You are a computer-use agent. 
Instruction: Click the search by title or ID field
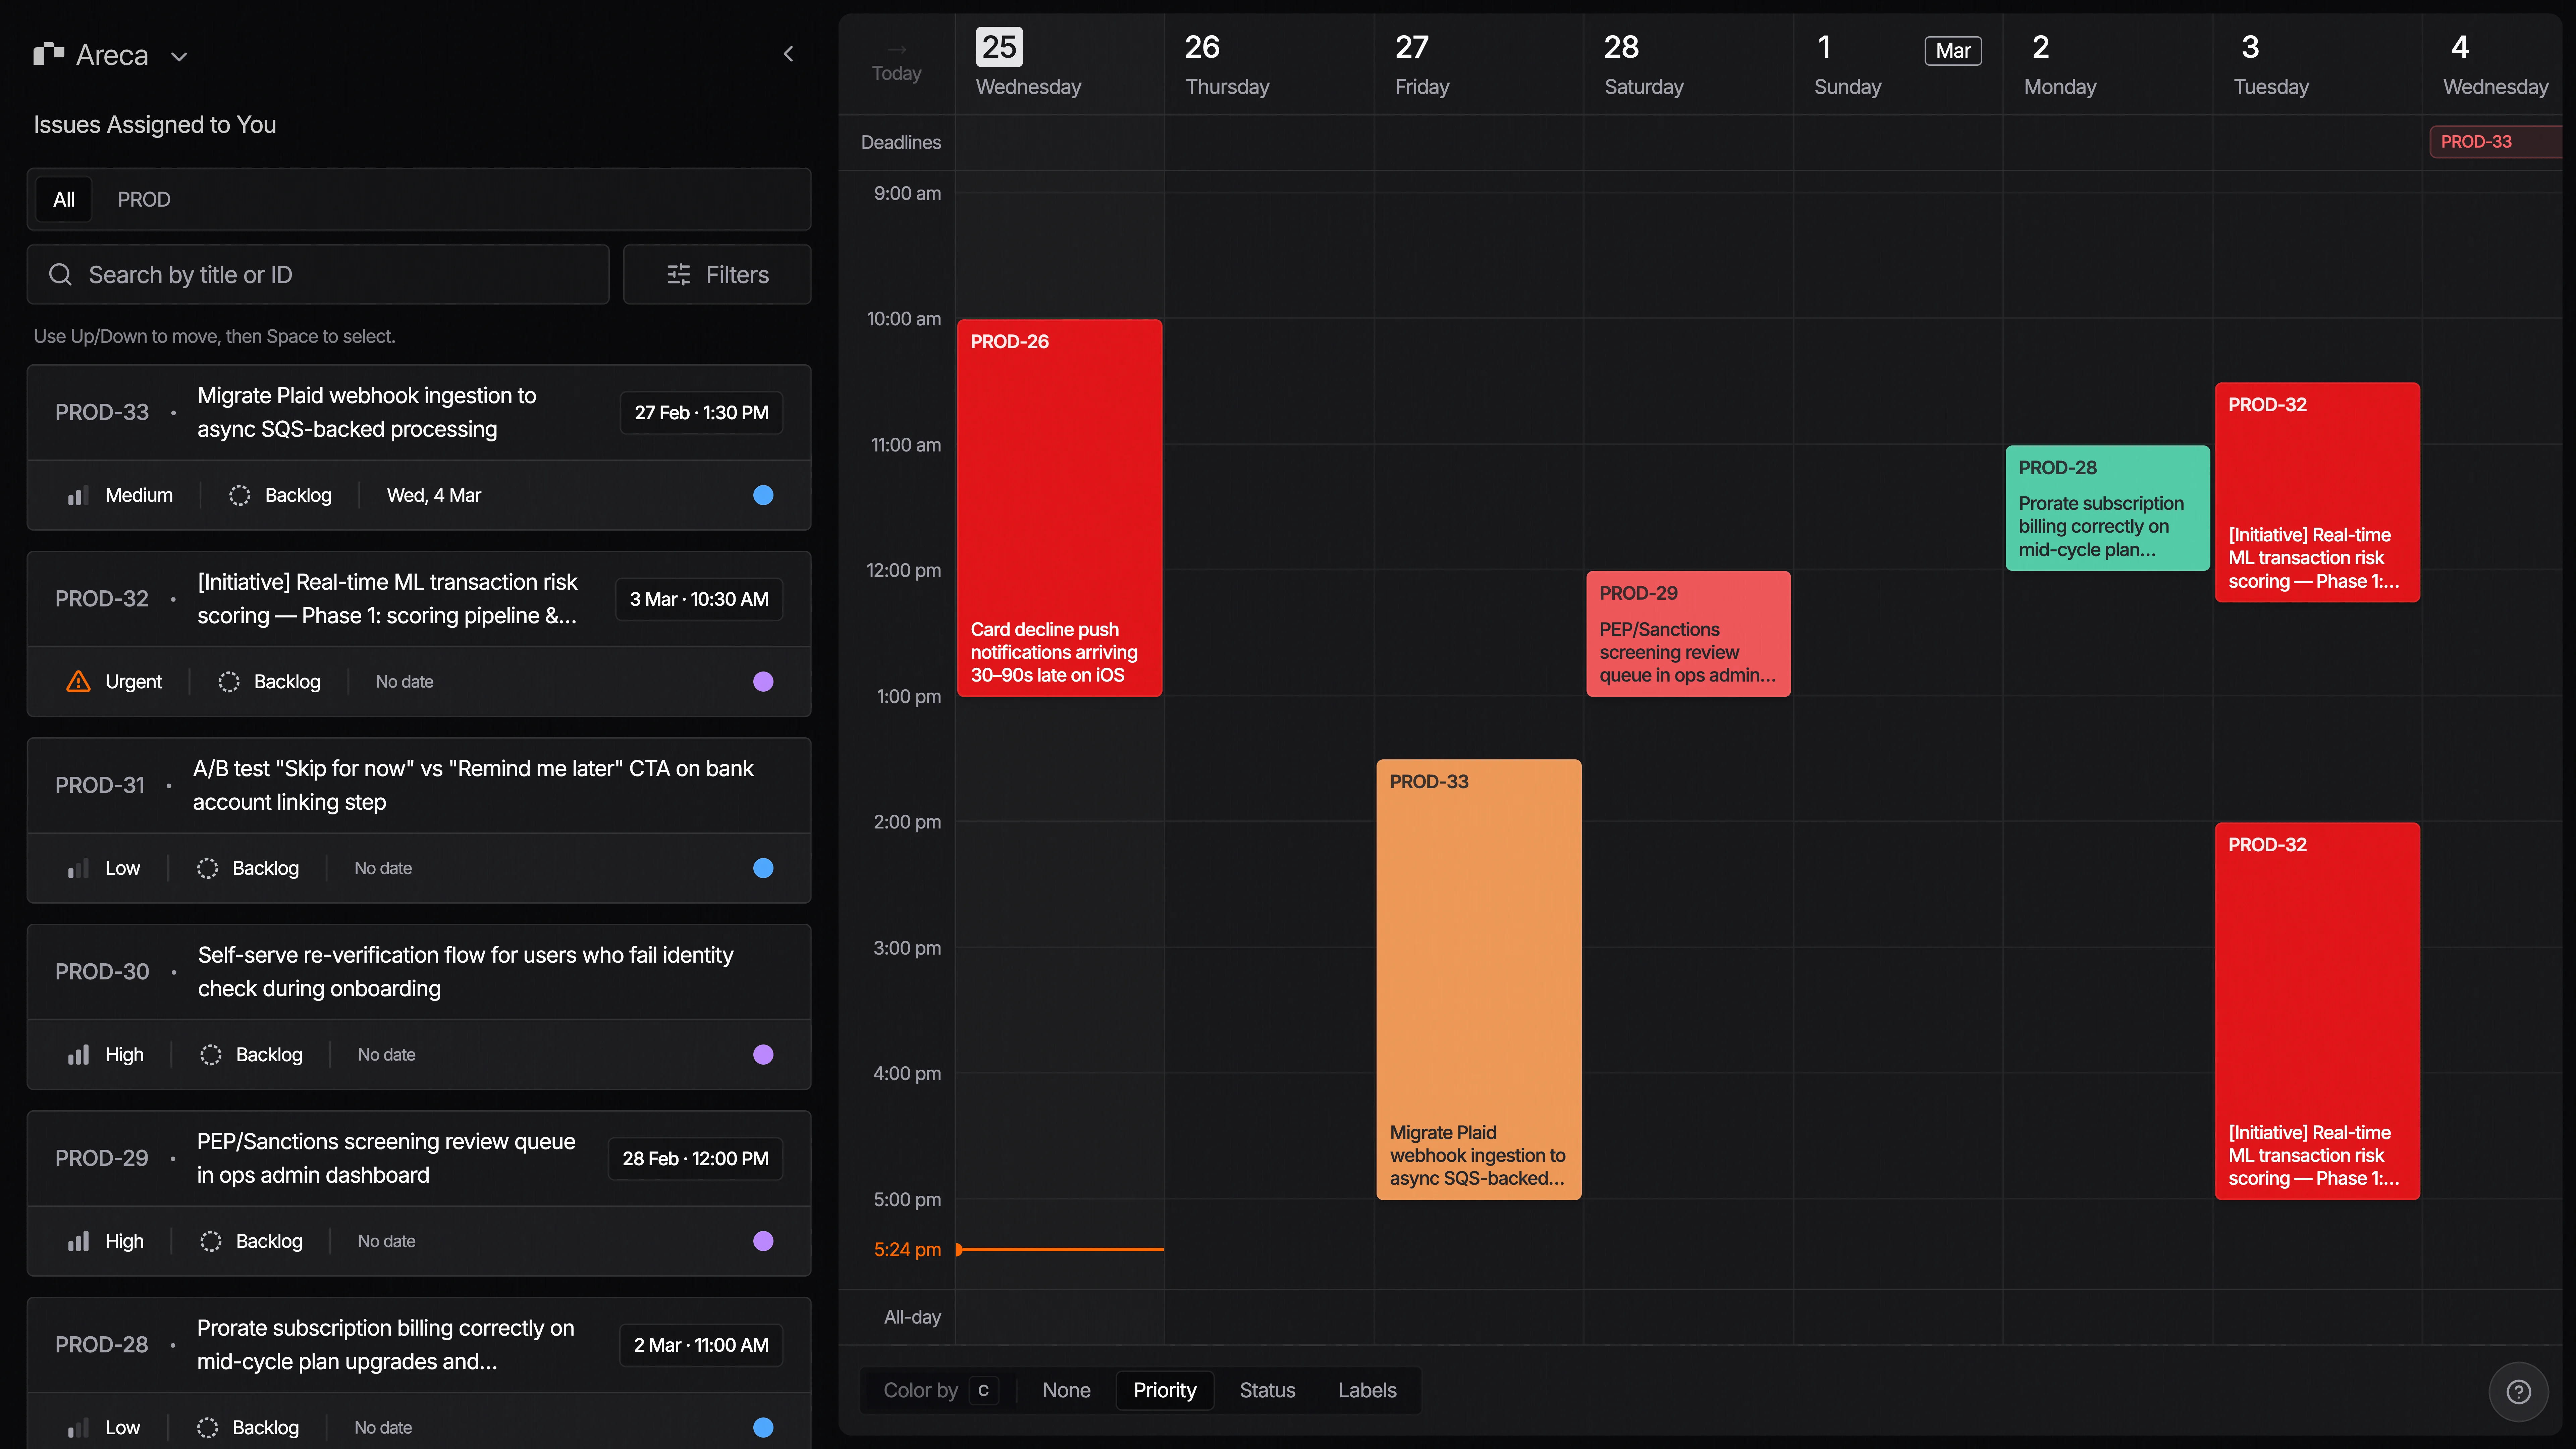(x=318, y=274)
